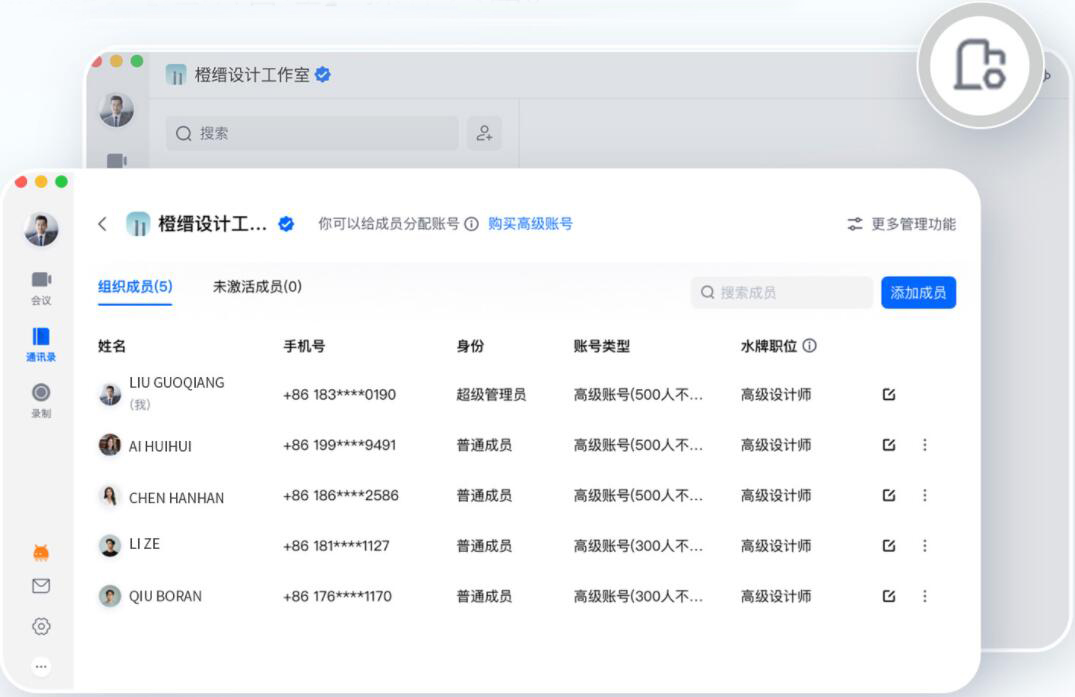Image resolution: width=1075 pixels, height=697 pixels.
Task: Click the orange cat mascot icon
Action: point(41,552)
